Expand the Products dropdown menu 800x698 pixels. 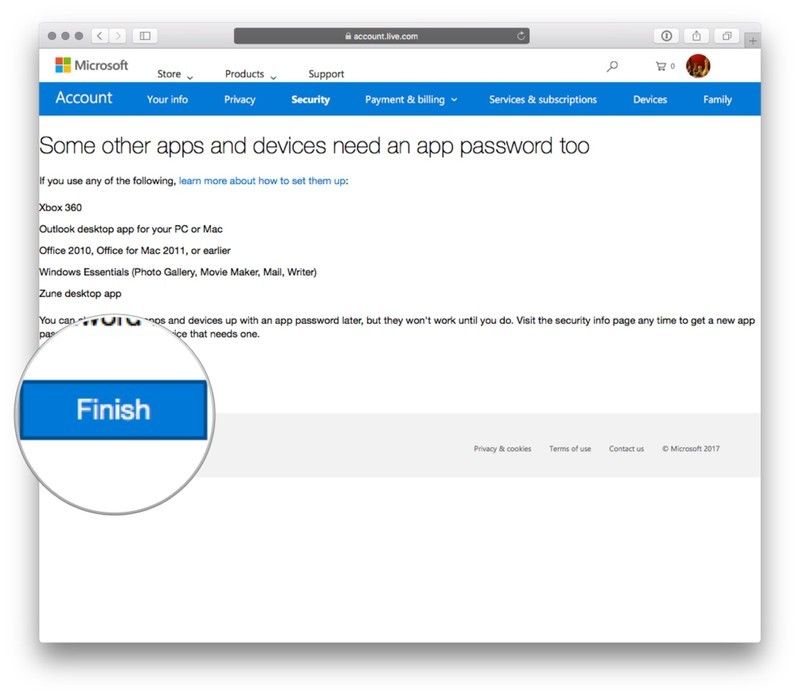pyautogui.click(x=250, y=74)
